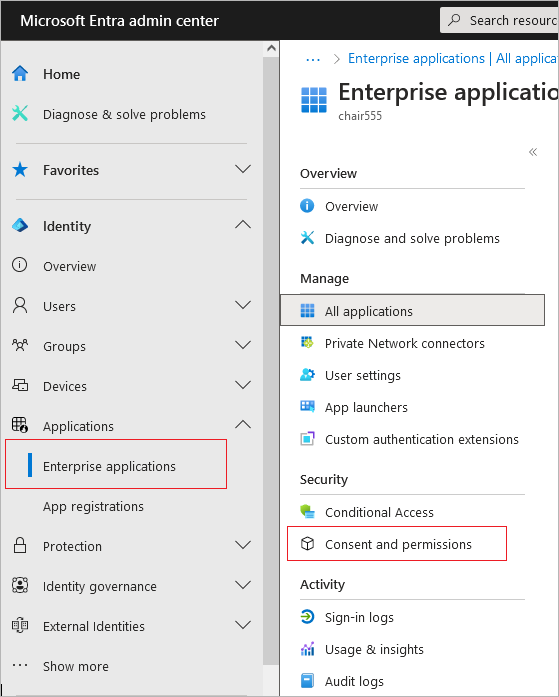This screenshot has height=697, width=559.
Task: Click the Microsoft Entra admin center title
Action: (119, 20)
